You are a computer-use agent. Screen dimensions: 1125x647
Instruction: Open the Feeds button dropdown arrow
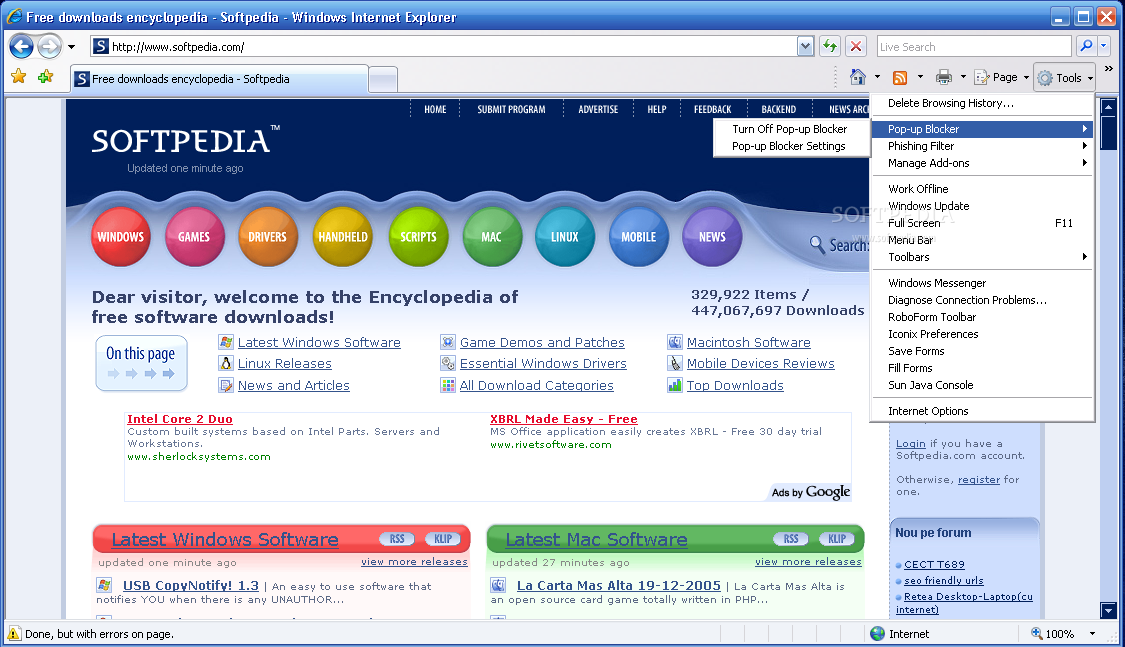[921, 77]
